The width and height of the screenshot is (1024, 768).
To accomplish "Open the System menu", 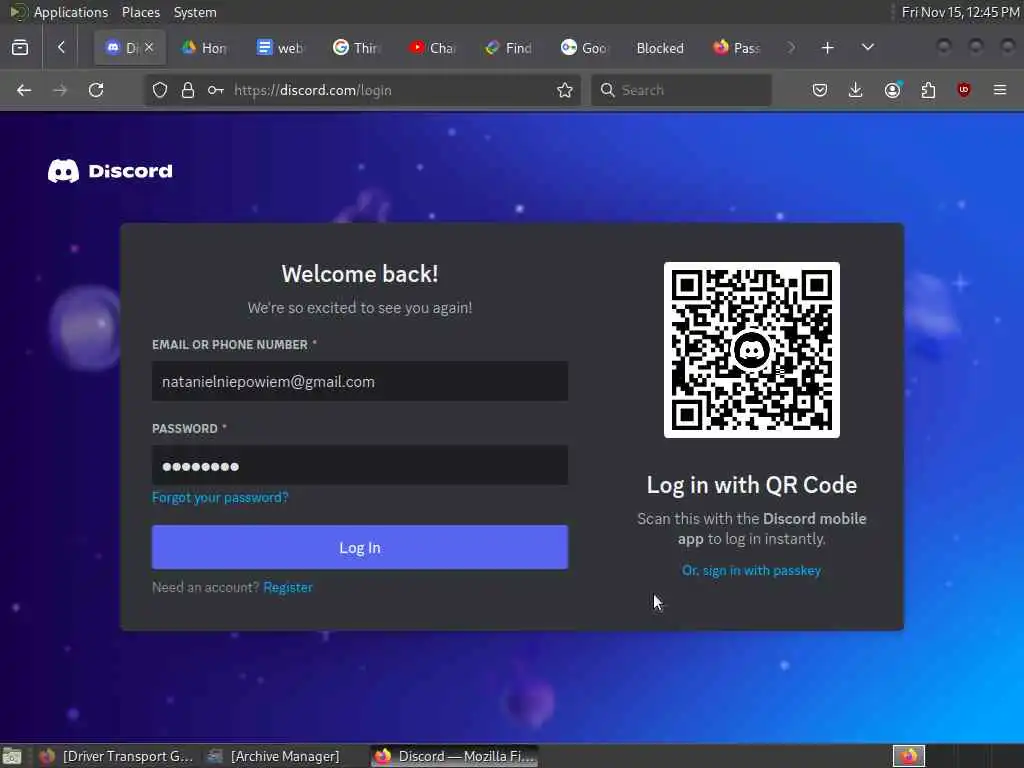I will [195, 12].
